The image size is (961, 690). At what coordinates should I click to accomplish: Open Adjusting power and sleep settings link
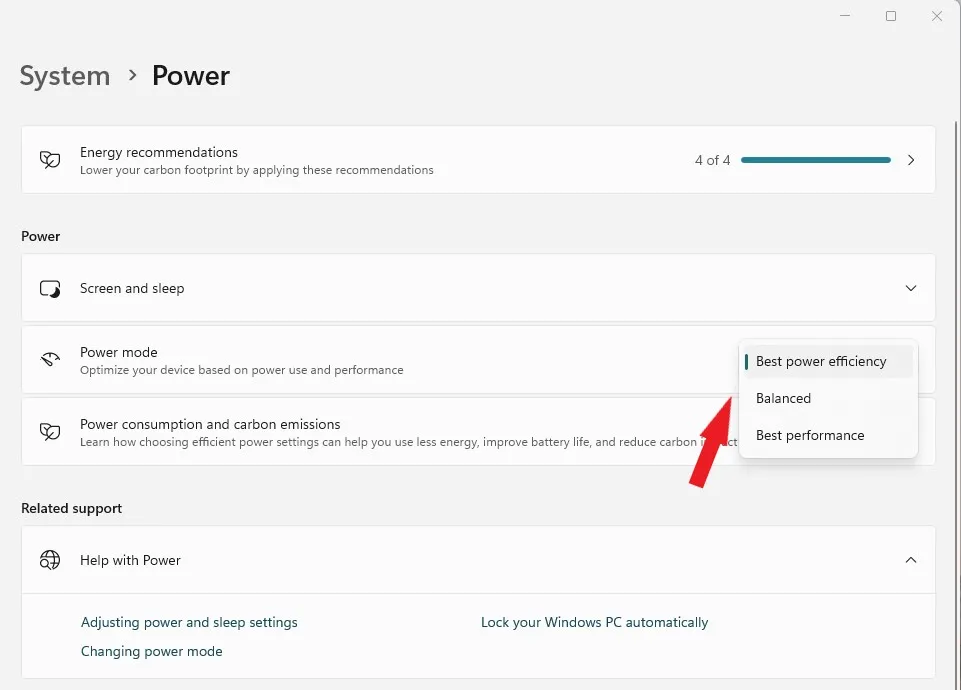(189, 622)
